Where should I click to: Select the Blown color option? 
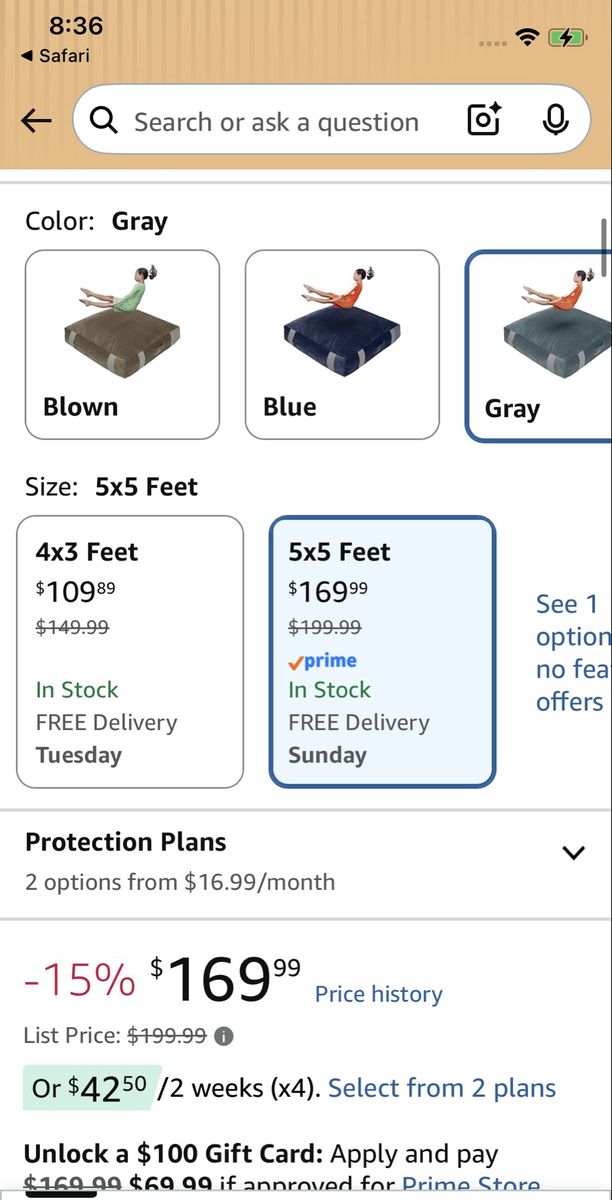pyautogui.click(x=122, y=344)
